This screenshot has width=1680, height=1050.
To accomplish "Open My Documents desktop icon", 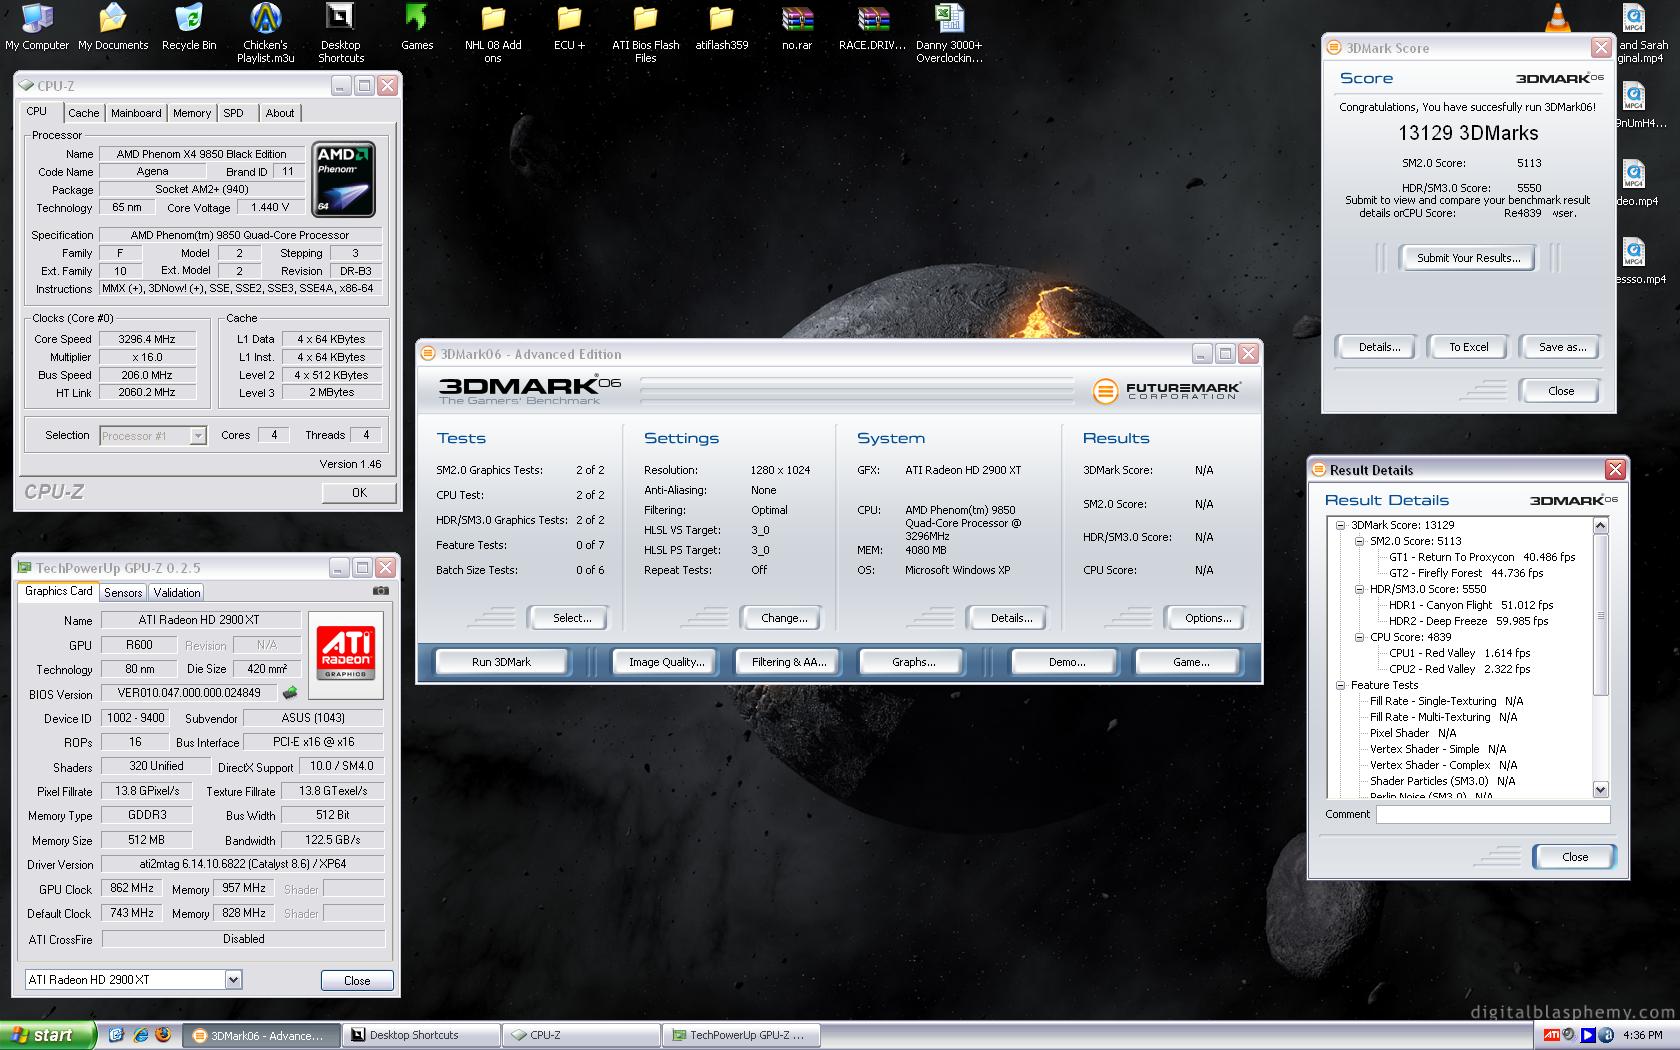I will click(113, 27).
